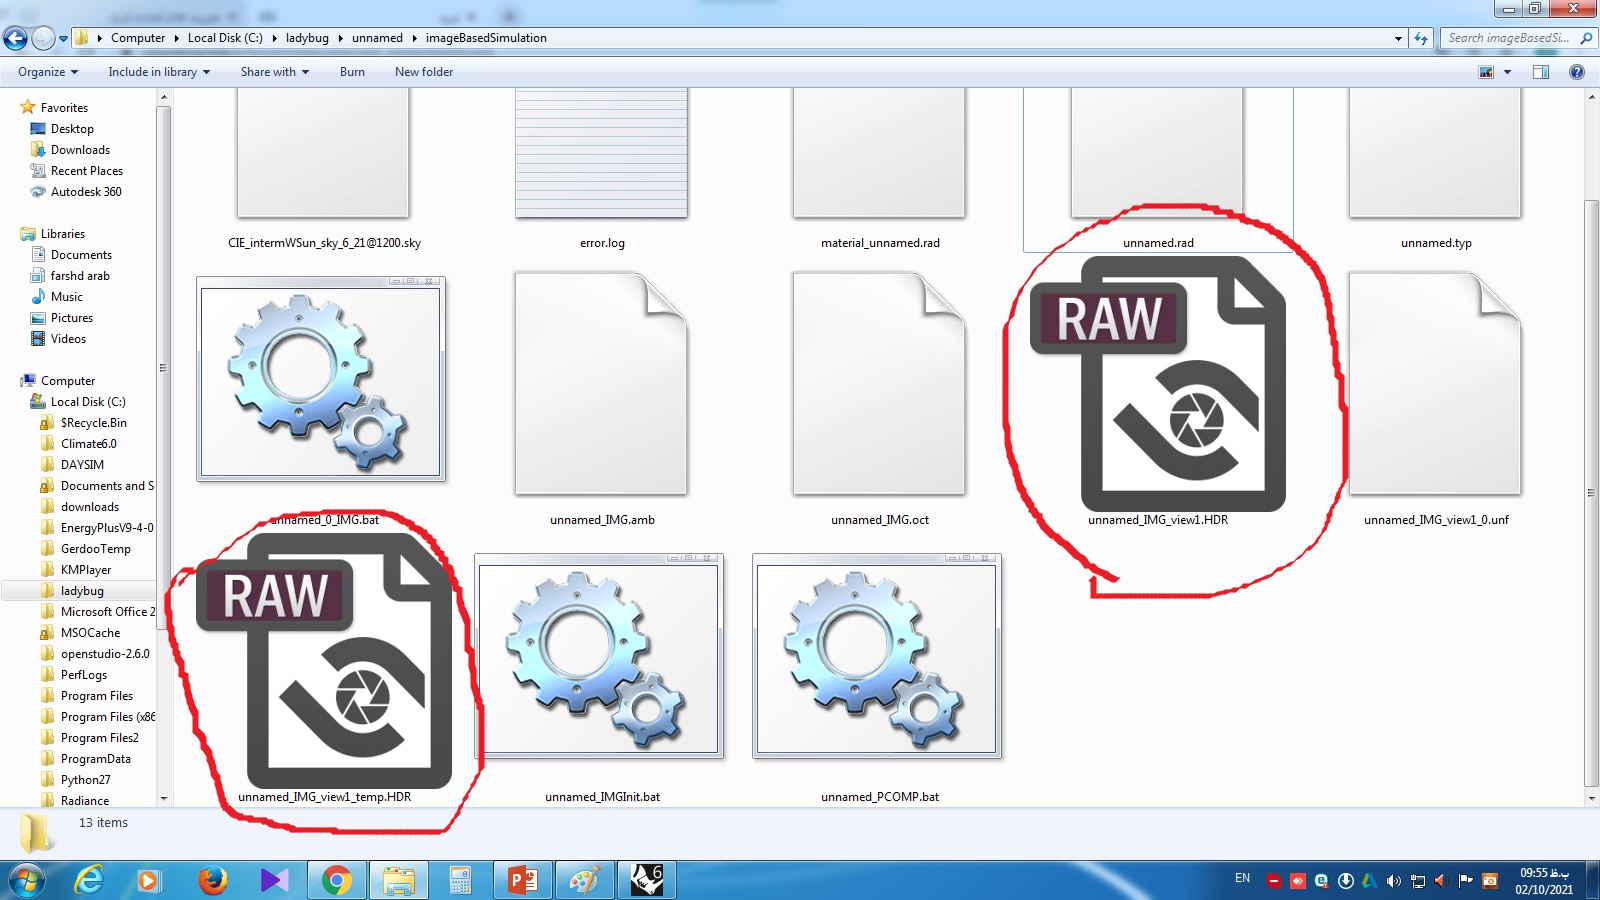The height and width of the screenshot is (900, 1600).
Task: Select the unnamed_0_IMG.bat gear icon
Action: click(x=321, y=379)
